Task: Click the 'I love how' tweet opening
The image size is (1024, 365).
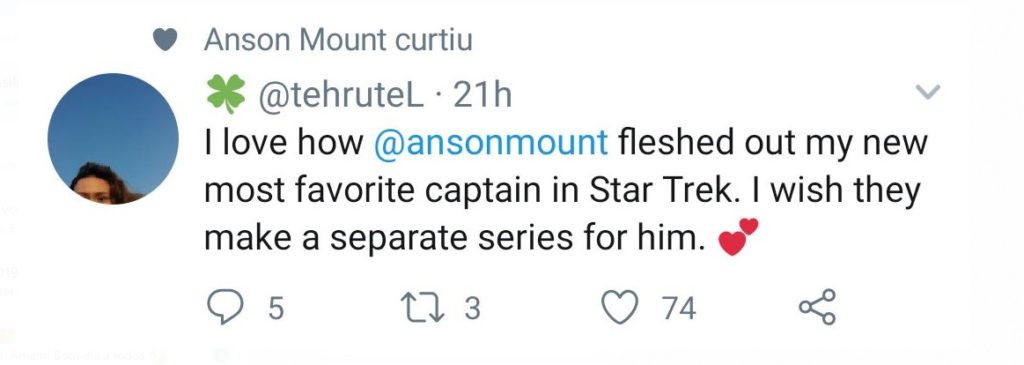Action: click(284, 144)
